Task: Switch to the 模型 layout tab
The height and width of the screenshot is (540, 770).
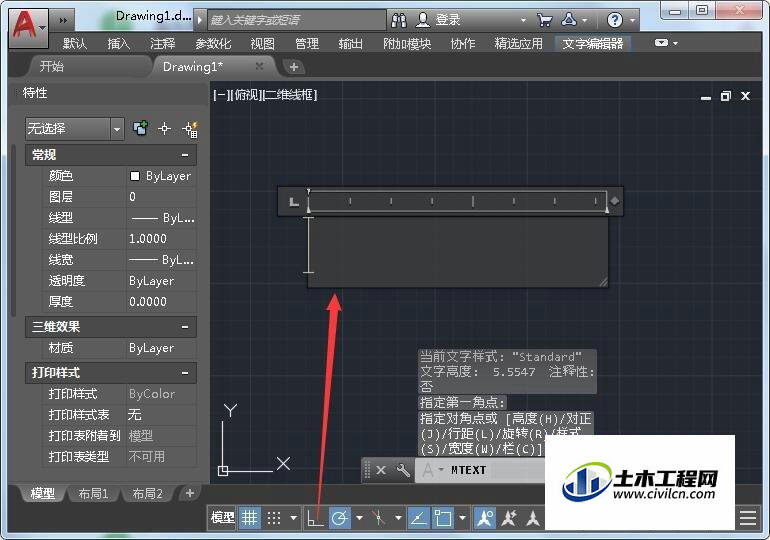Action: click(43, 493)
